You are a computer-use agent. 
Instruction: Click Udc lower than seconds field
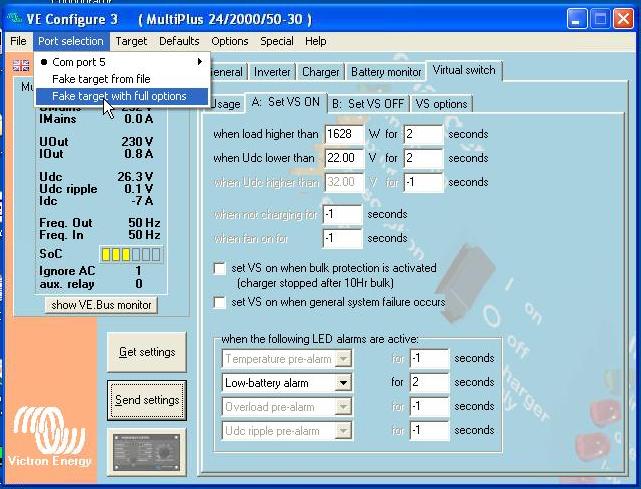[423, 158]
